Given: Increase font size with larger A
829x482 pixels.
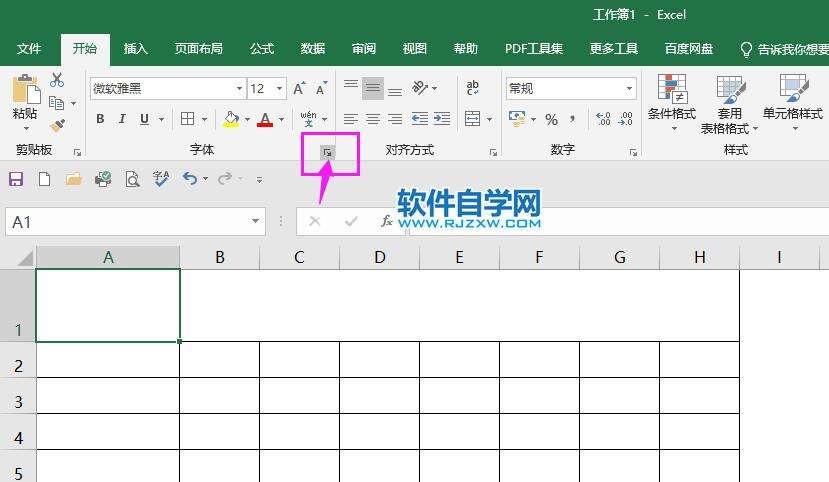Looking at the screenshot, I should (299, 88).
